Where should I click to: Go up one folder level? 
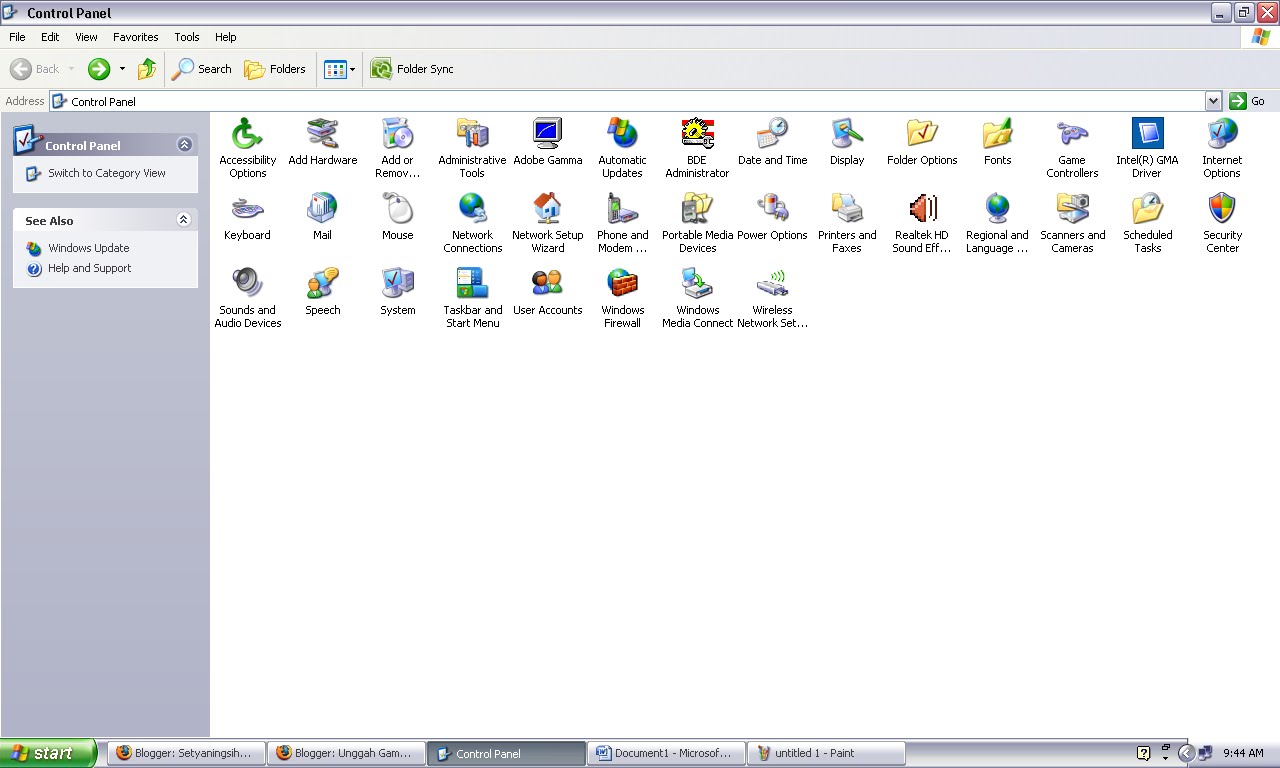pos(147,69)
